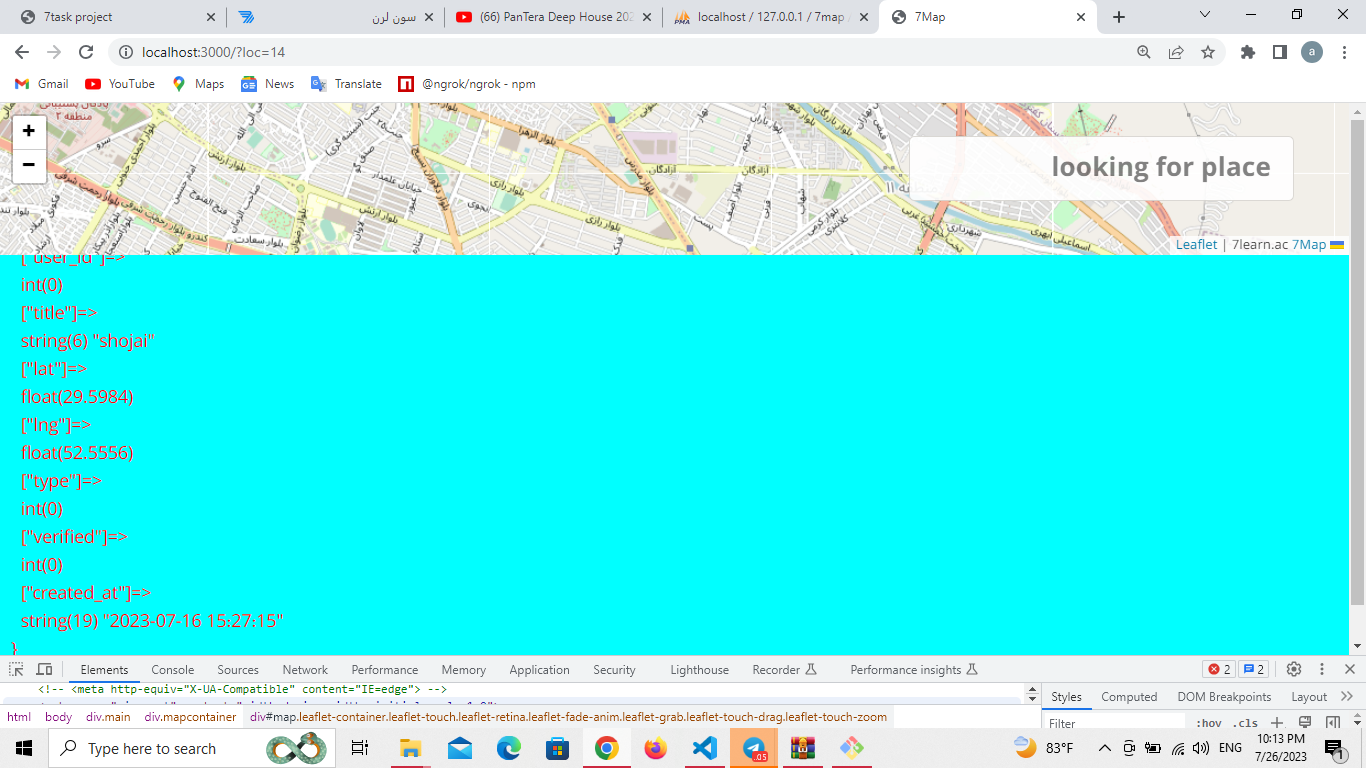Click the 'looking for place' search box
The height and width of the screenshot is (768, 1366).
(x=1101, y=168)
